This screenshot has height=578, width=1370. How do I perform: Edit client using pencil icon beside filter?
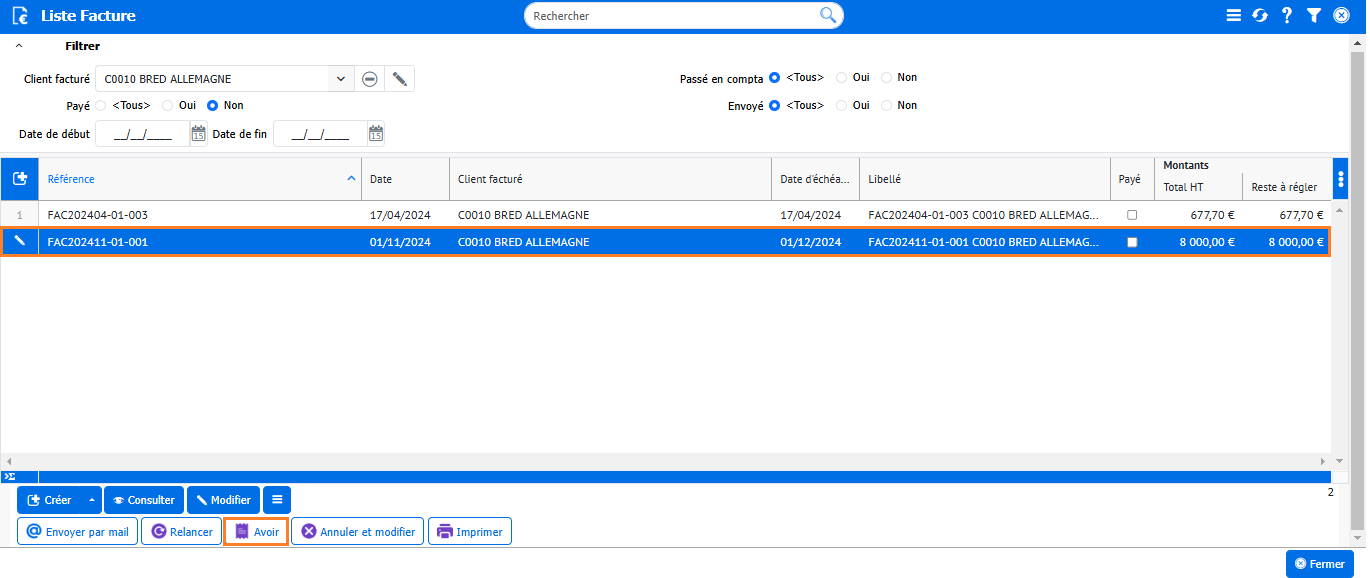399,79
